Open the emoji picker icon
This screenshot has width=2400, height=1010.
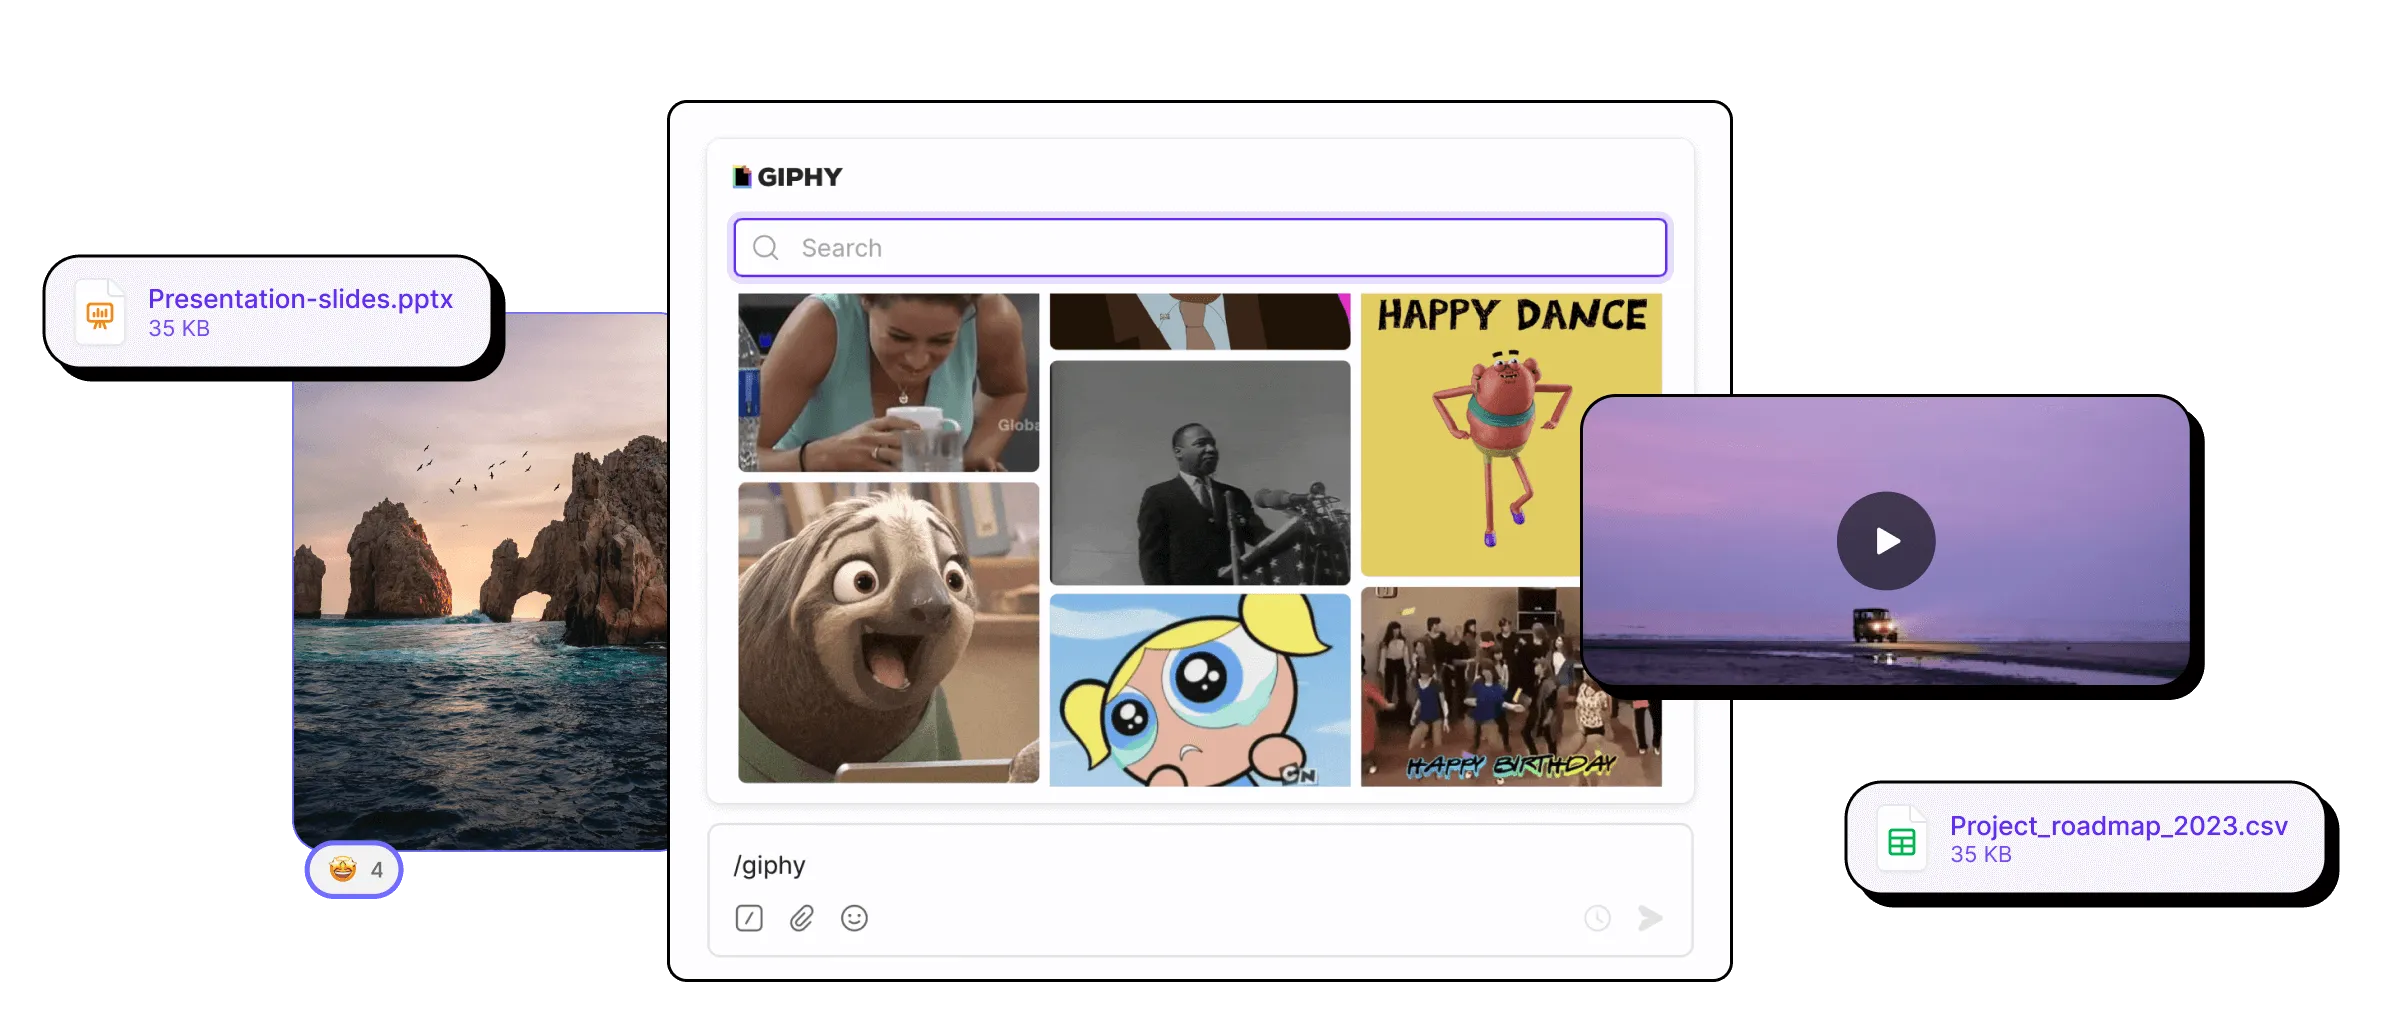pos(855,918)
